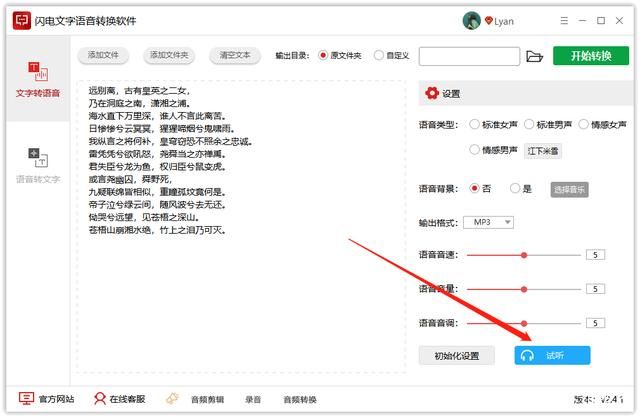Click the app logo icon
Image resolution: width=640 pixels, height=418 pixels.
click(x=22, y=20)
